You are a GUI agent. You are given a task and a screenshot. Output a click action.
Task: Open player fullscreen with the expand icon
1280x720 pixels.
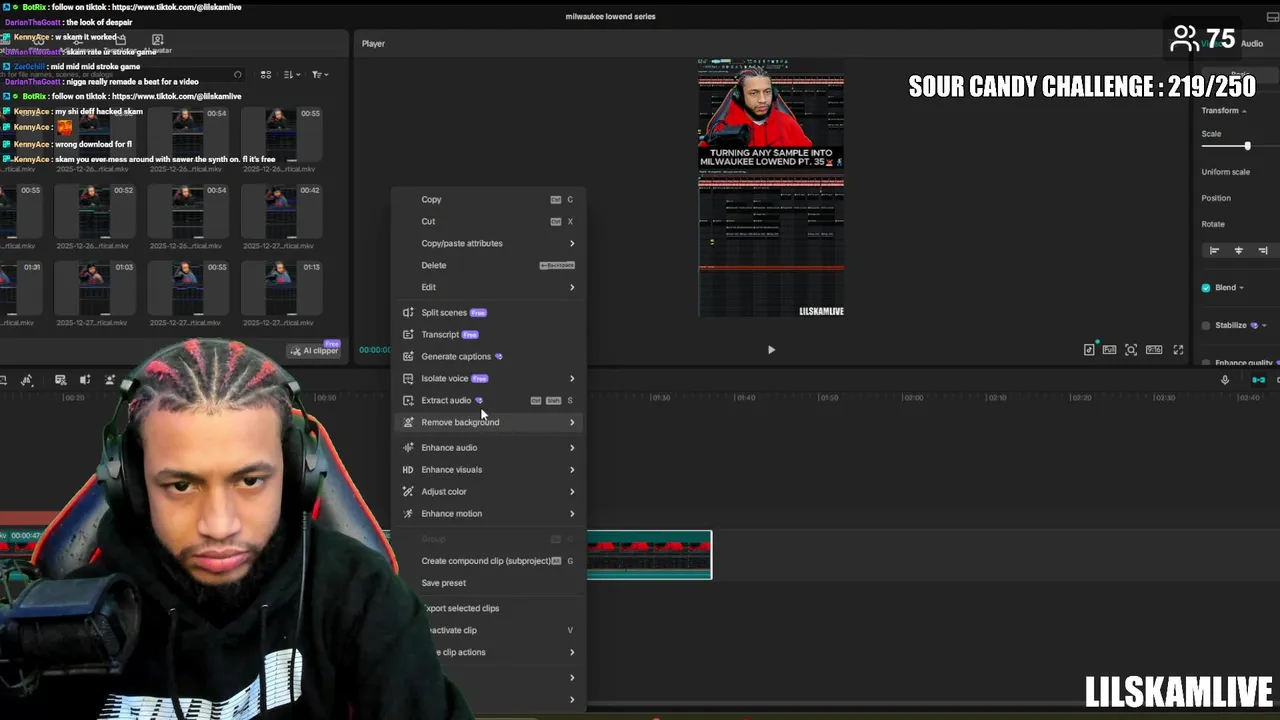tap(1178, 350)
